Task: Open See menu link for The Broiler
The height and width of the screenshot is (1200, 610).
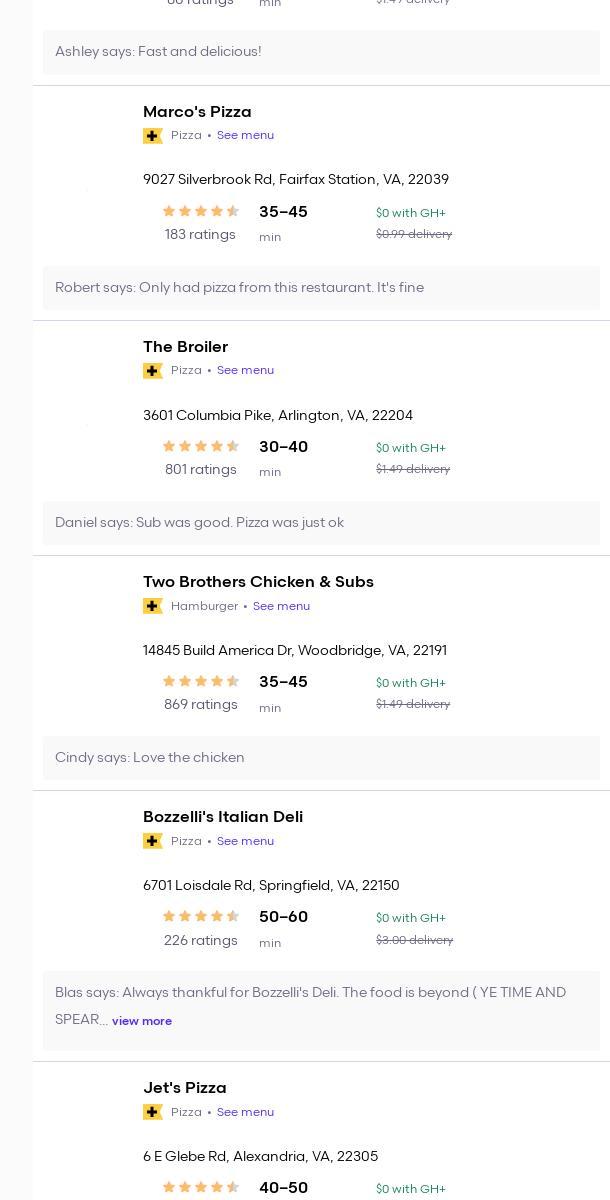Action: point(245,371)
